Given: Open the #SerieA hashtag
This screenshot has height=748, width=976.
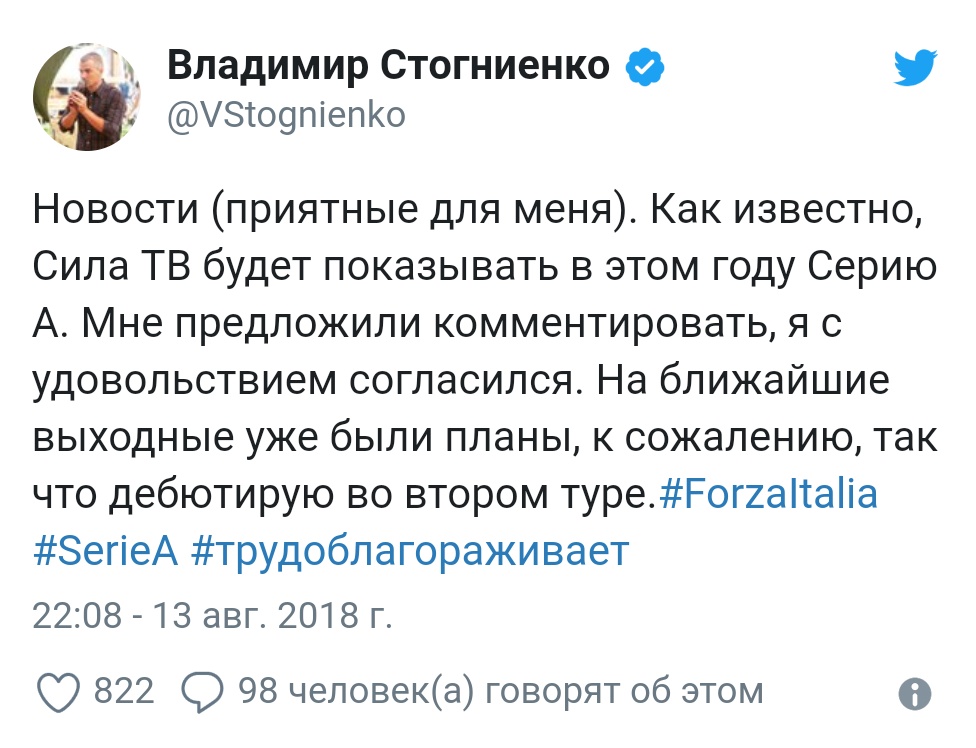Looking at the screenshot, I should click(x=106, y=551).
